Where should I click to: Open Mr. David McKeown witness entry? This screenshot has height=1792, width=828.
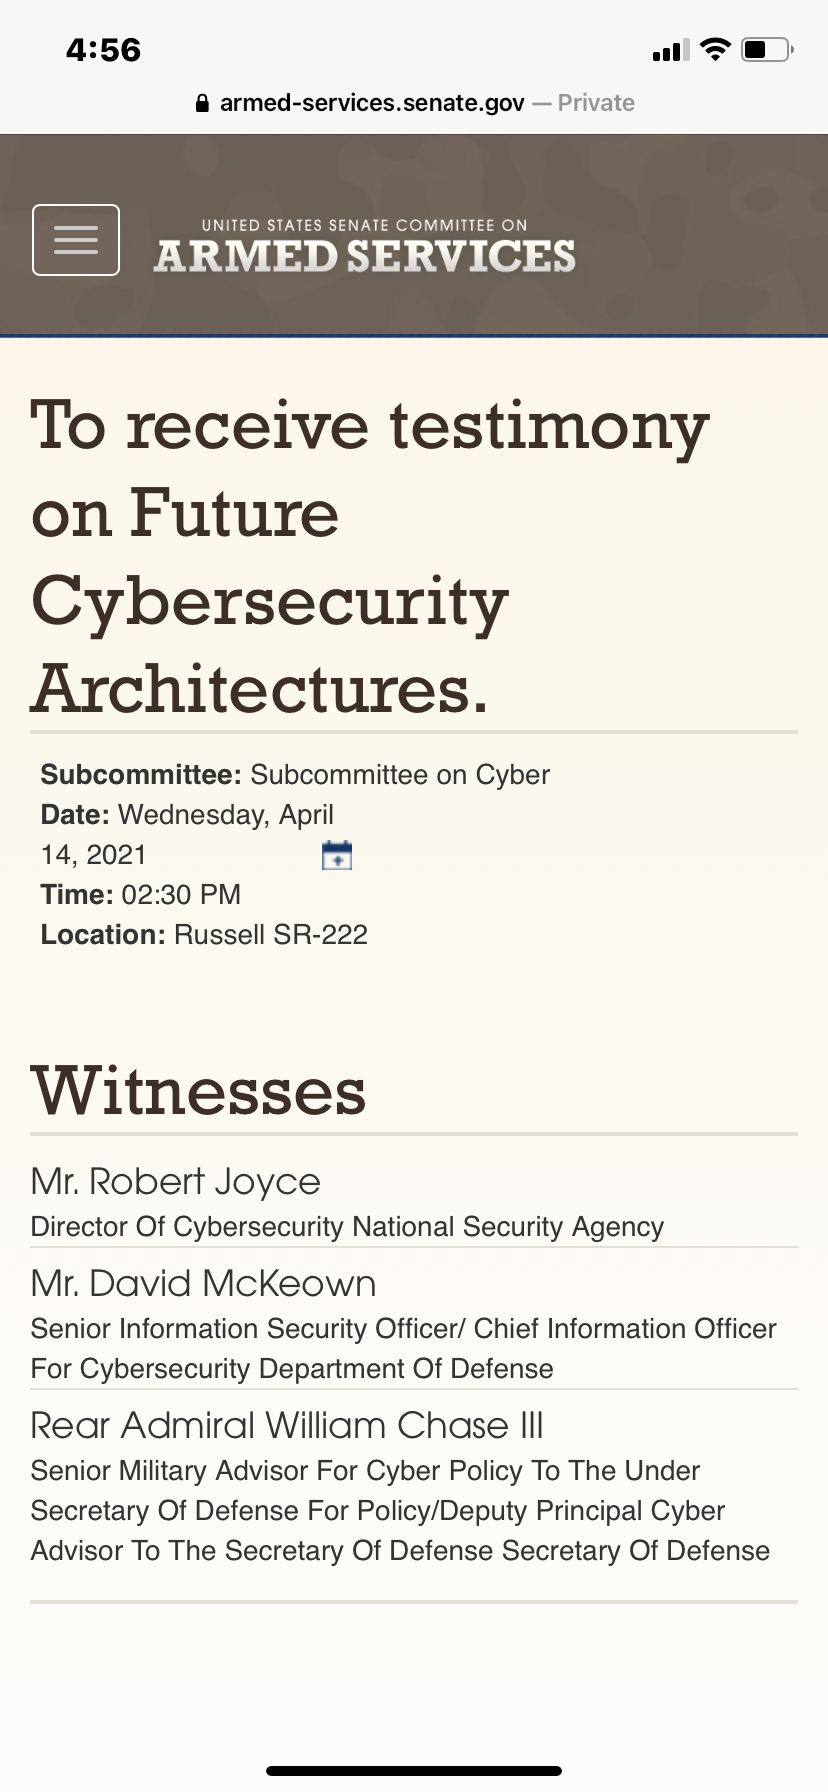coord(203,1283)
